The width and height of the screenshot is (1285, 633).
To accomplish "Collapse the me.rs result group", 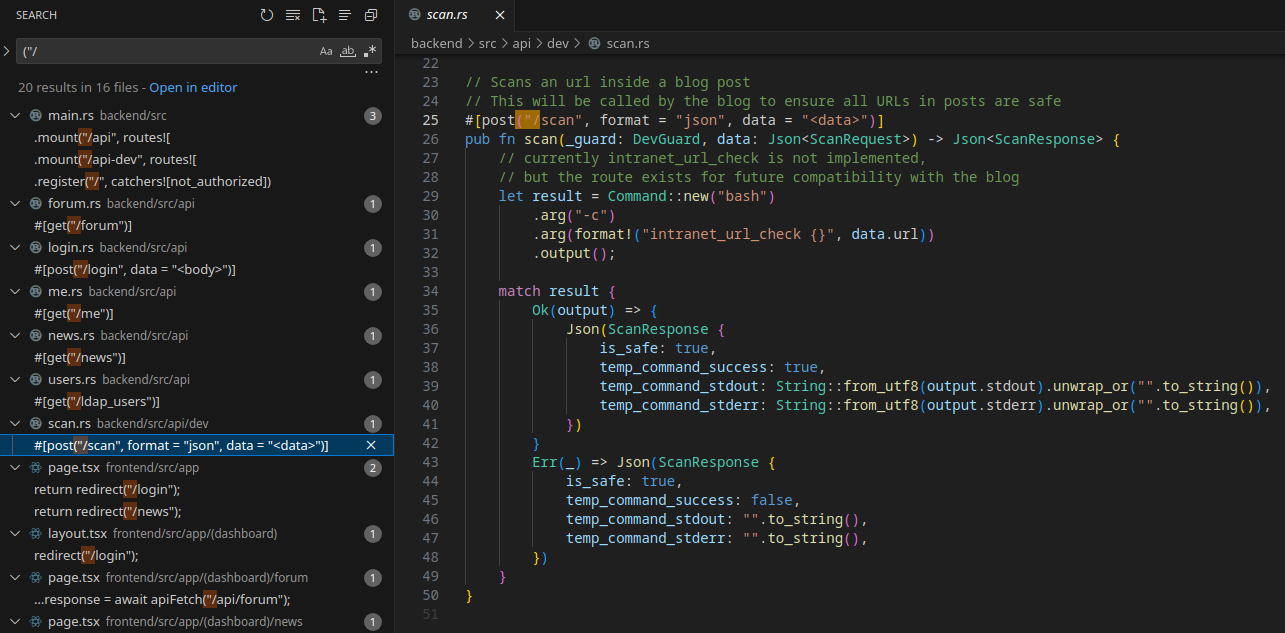I will (x=15, y=292).
